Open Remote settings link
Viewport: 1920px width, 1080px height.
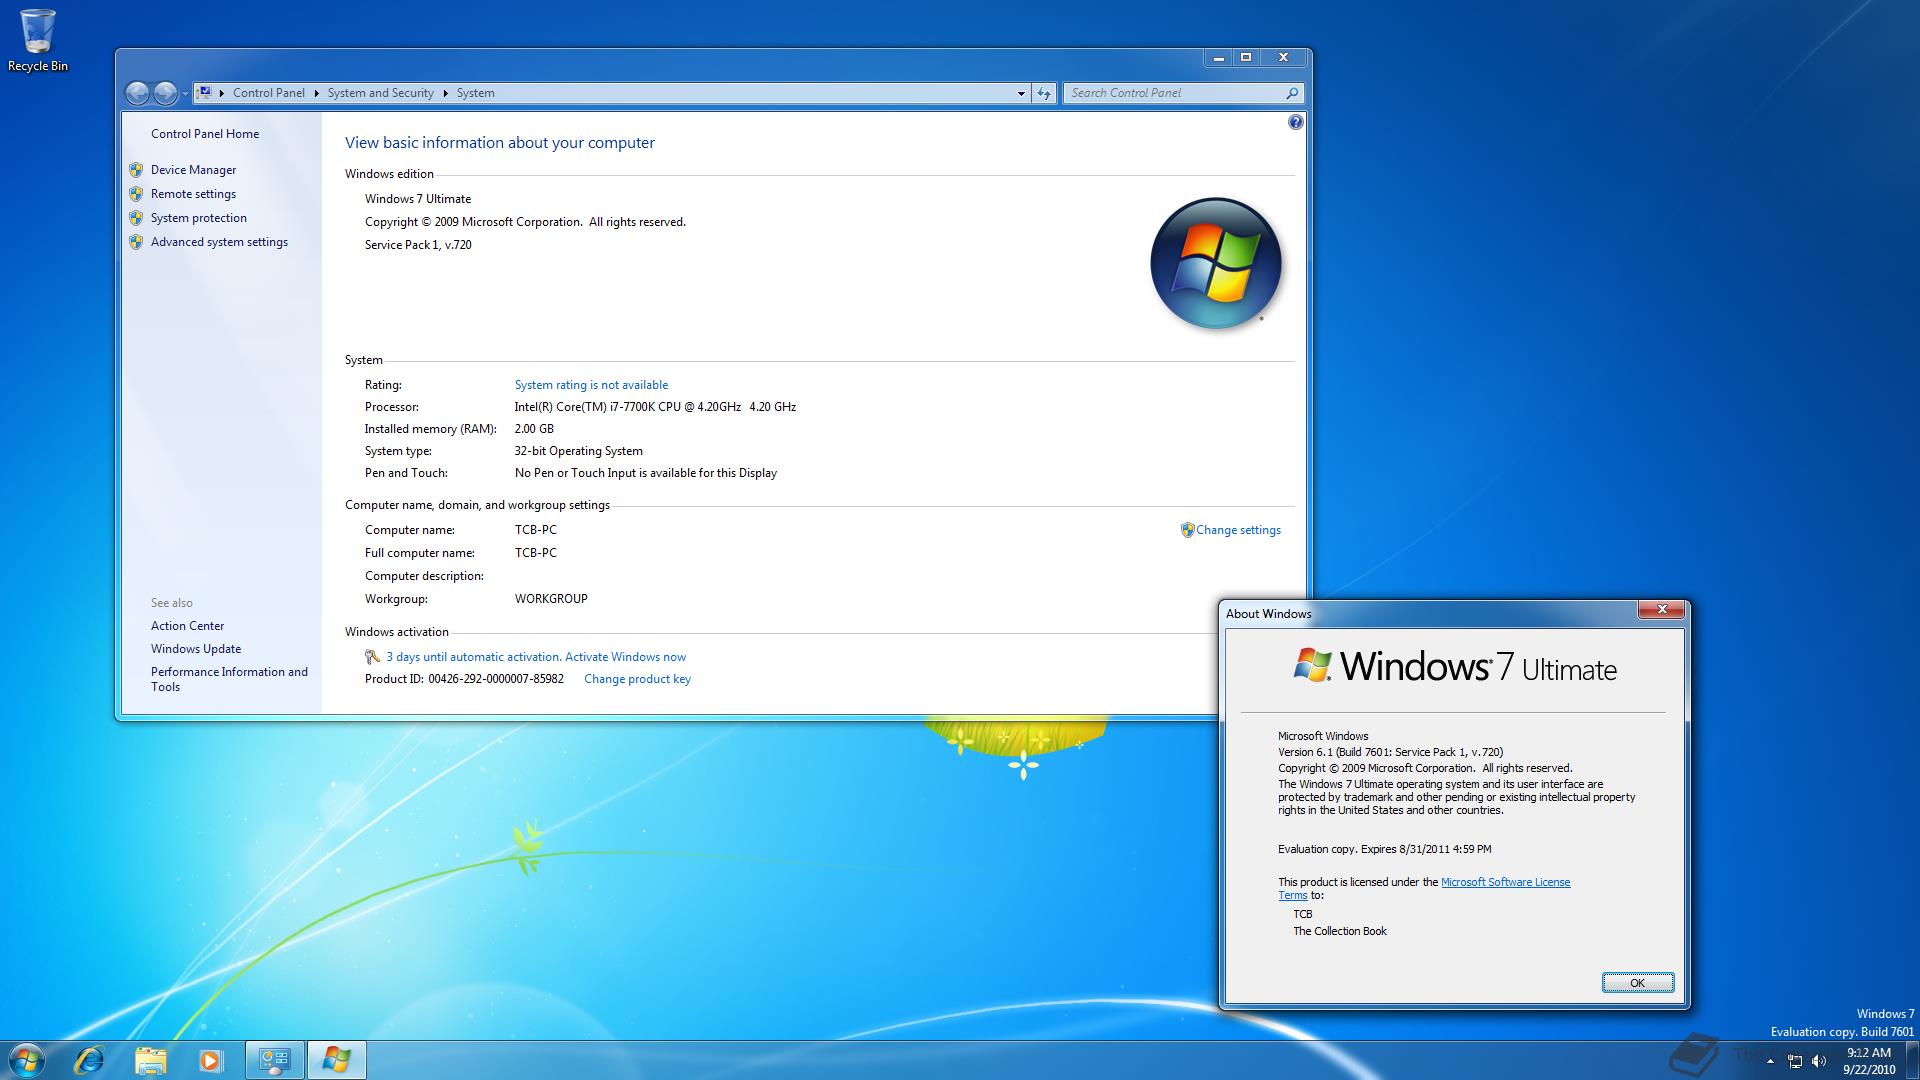tap(193, 194)
